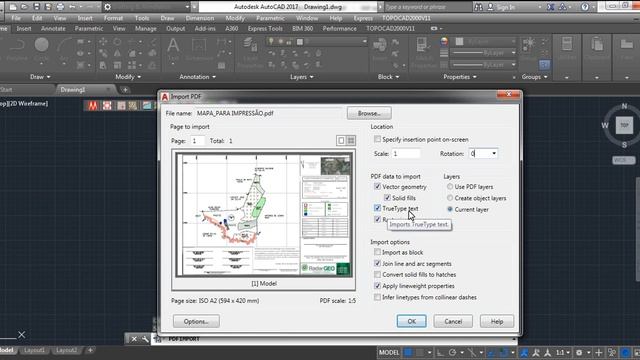Enable Convert solid fills to hatches
This screenshot has width=640, height=360.
(378, 275)
